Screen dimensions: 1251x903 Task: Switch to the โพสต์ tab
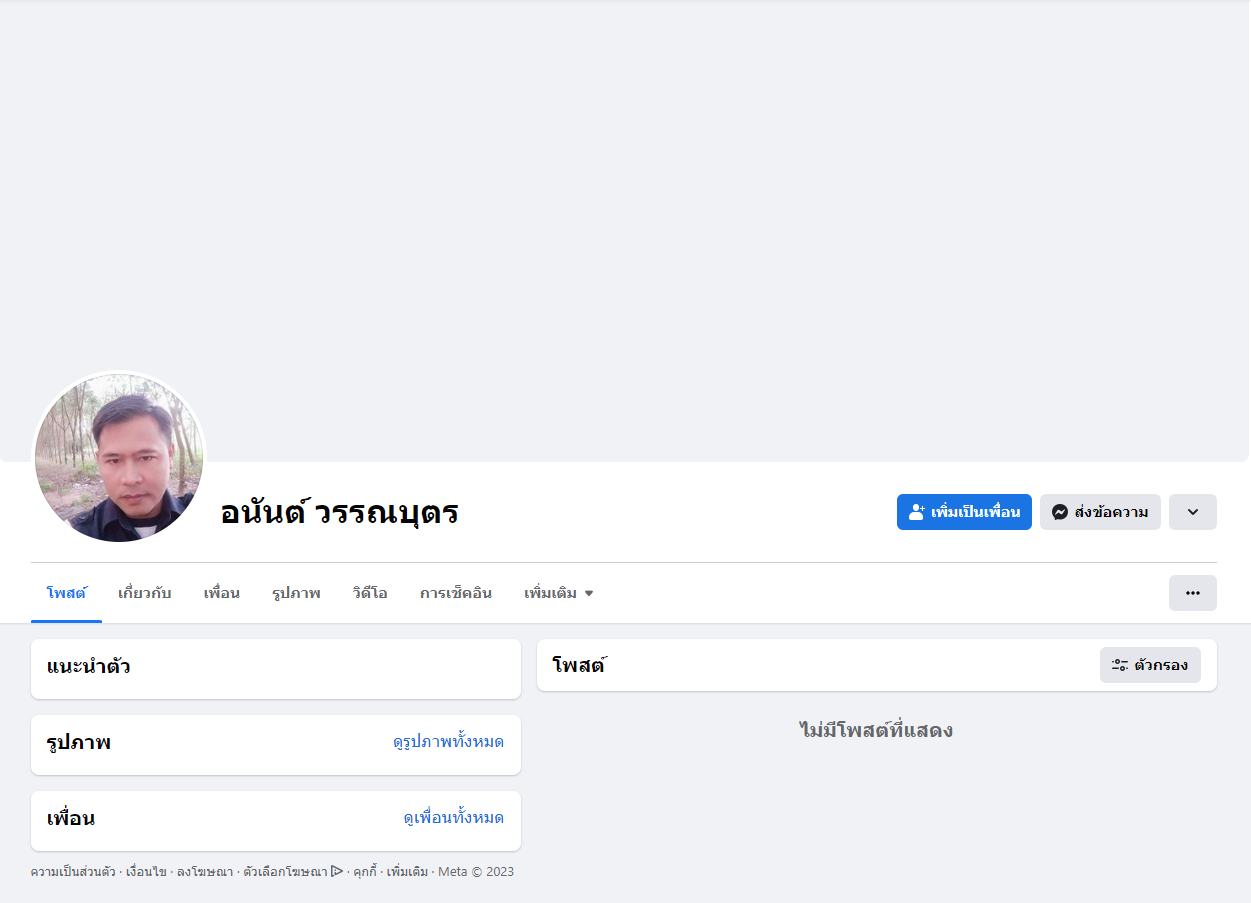click(x=66, y=593)
